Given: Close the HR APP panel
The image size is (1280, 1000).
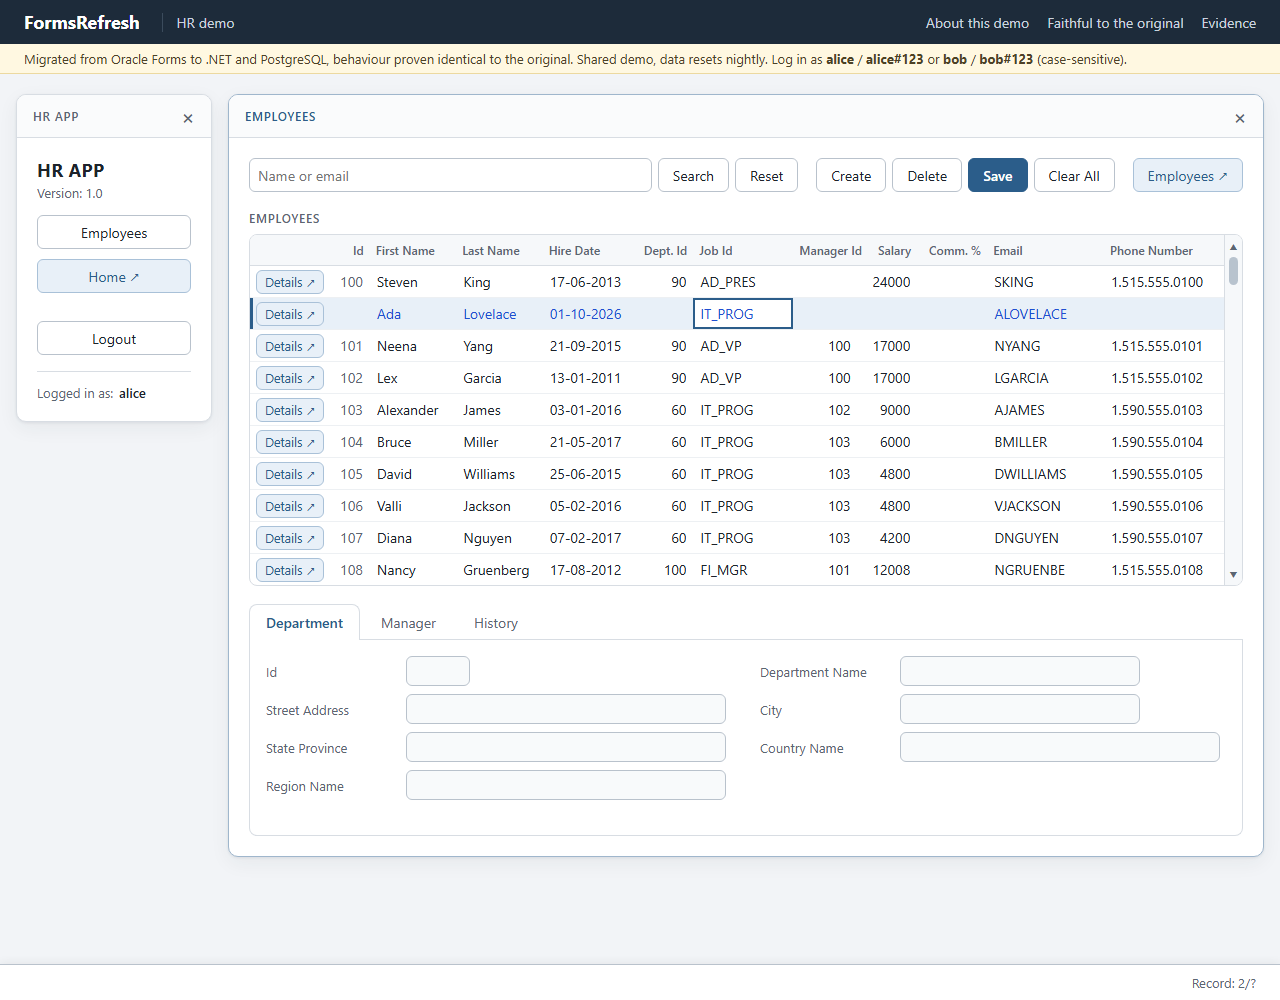Looking at the screenshot, I should coord(188,118).
